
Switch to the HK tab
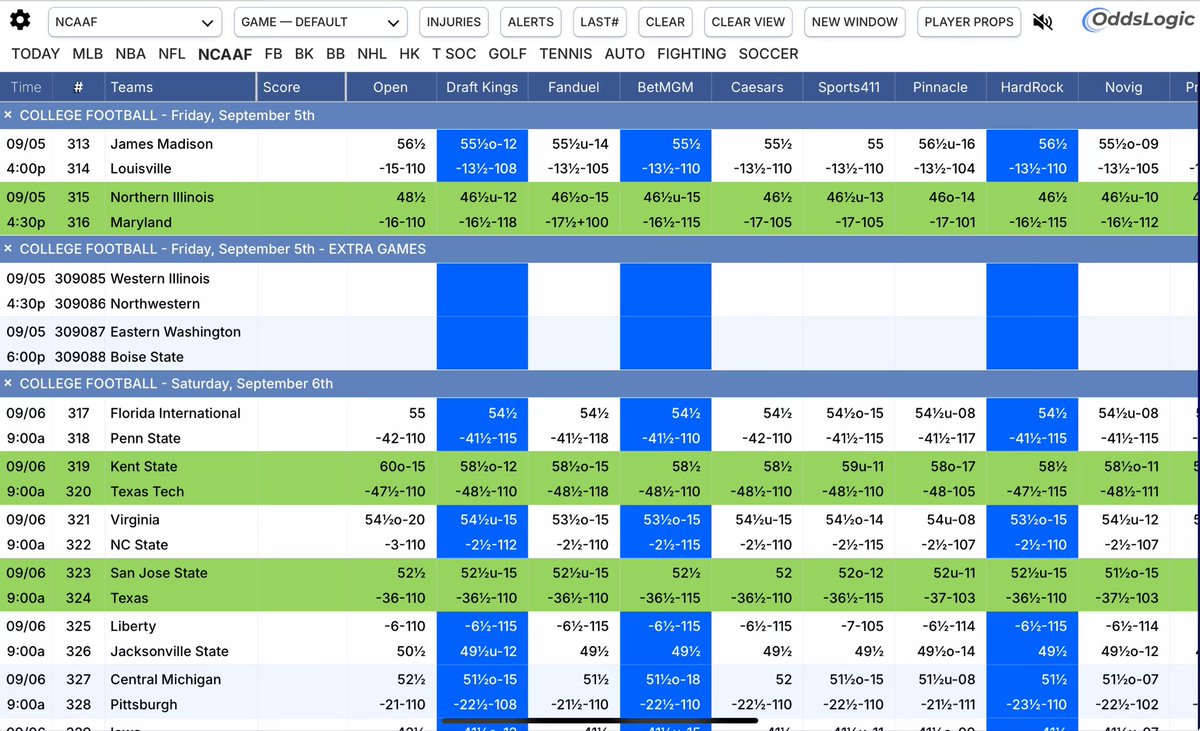click(409, 54)
